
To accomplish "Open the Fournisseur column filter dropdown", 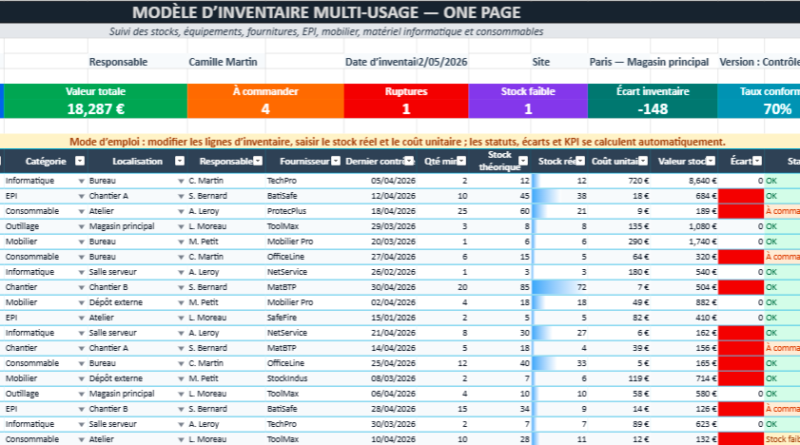I will click(x=336, y=161).
